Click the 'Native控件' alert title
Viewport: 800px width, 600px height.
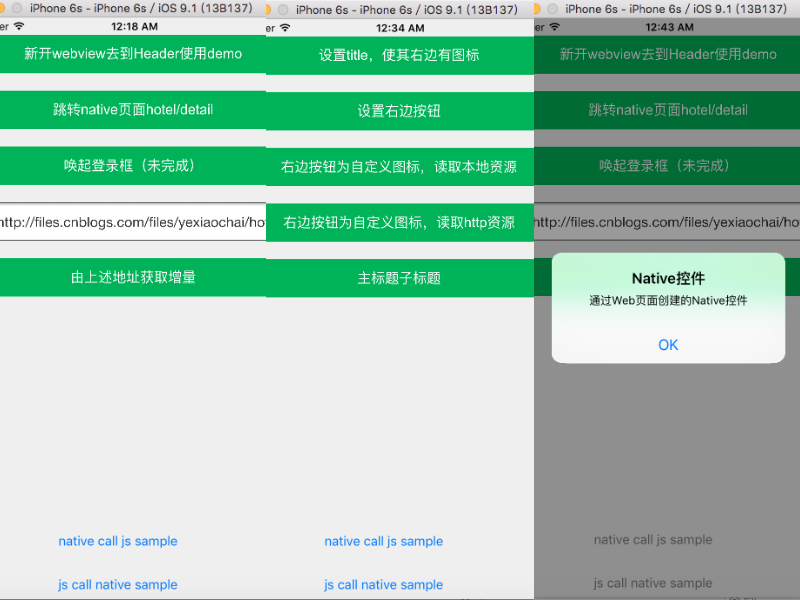[668, 279]
